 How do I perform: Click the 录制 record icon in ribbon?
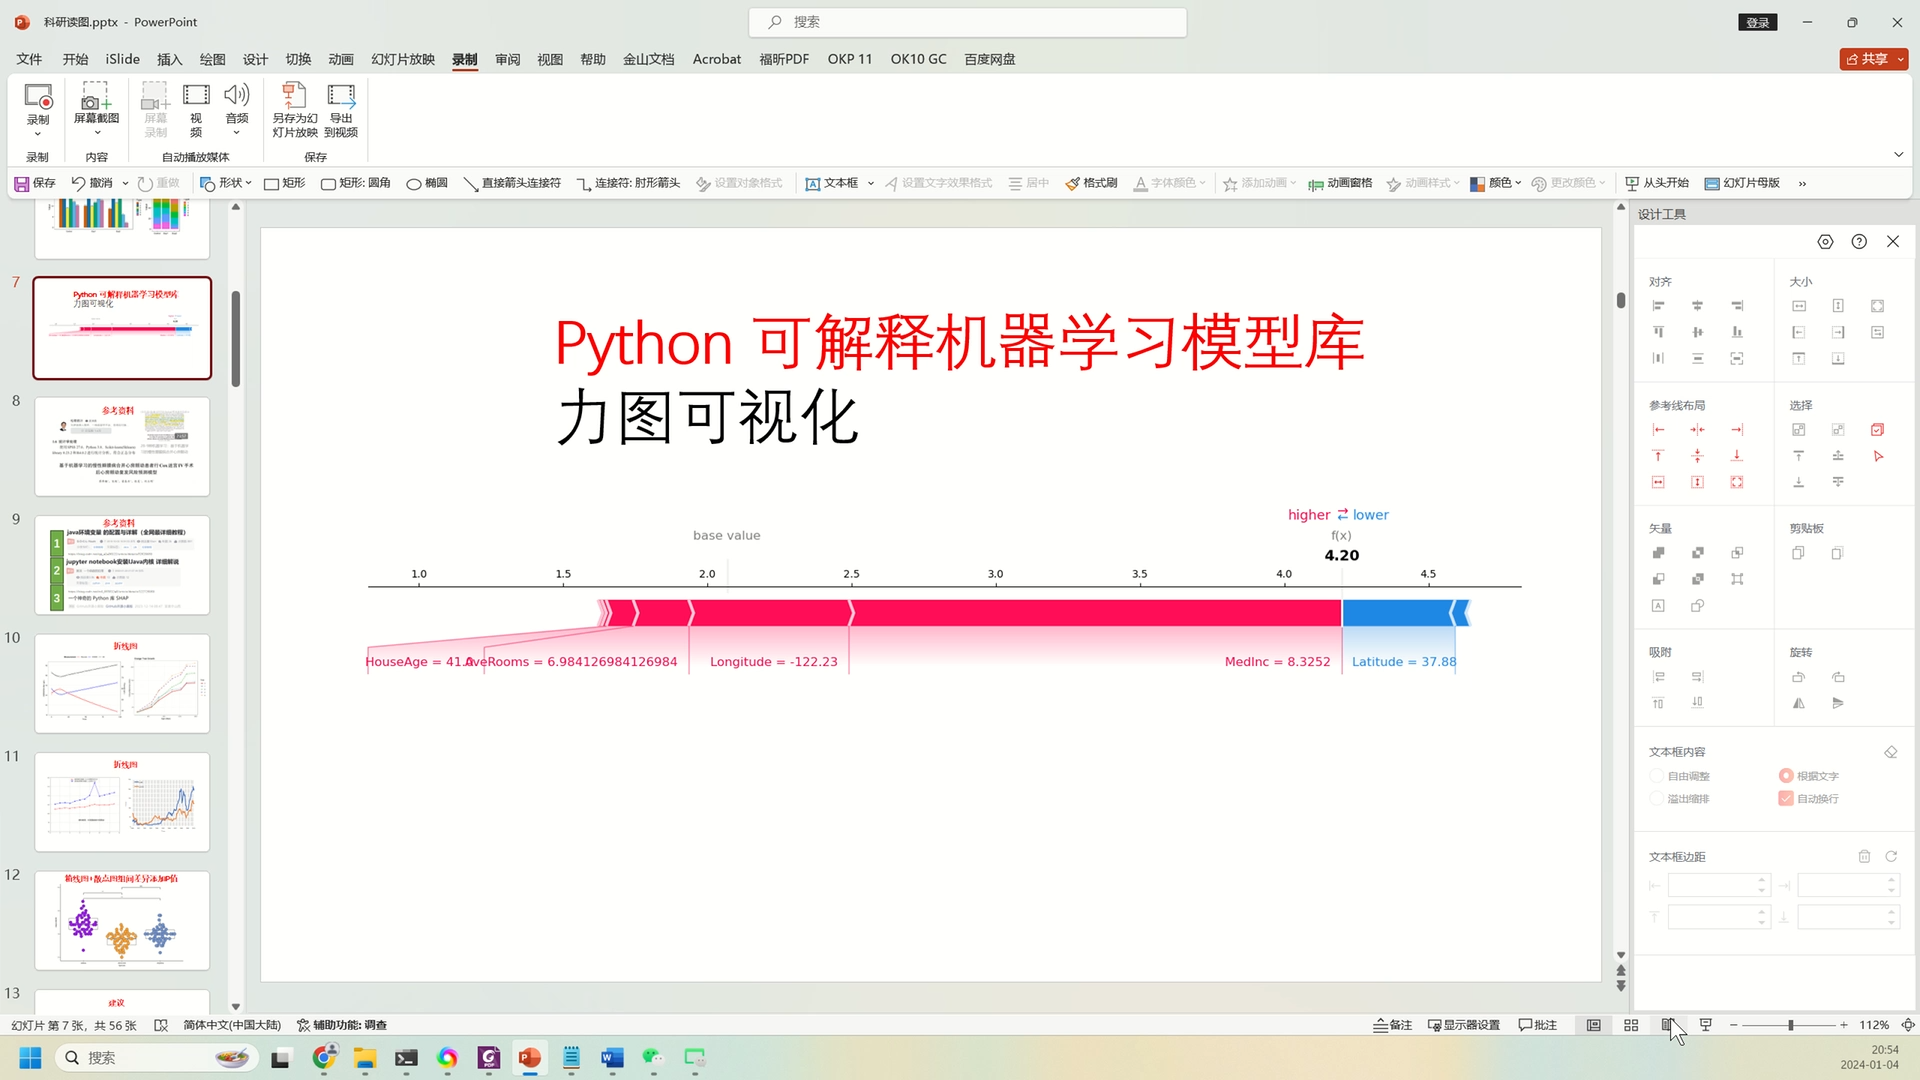38,98
